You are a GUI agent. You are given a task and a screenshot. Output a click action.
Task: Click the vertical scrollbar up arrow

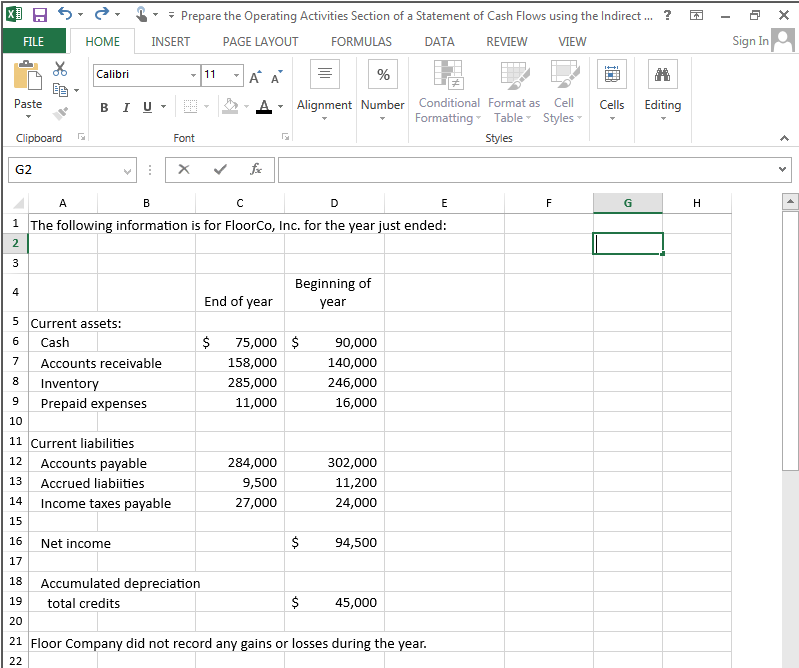point(790,201)
